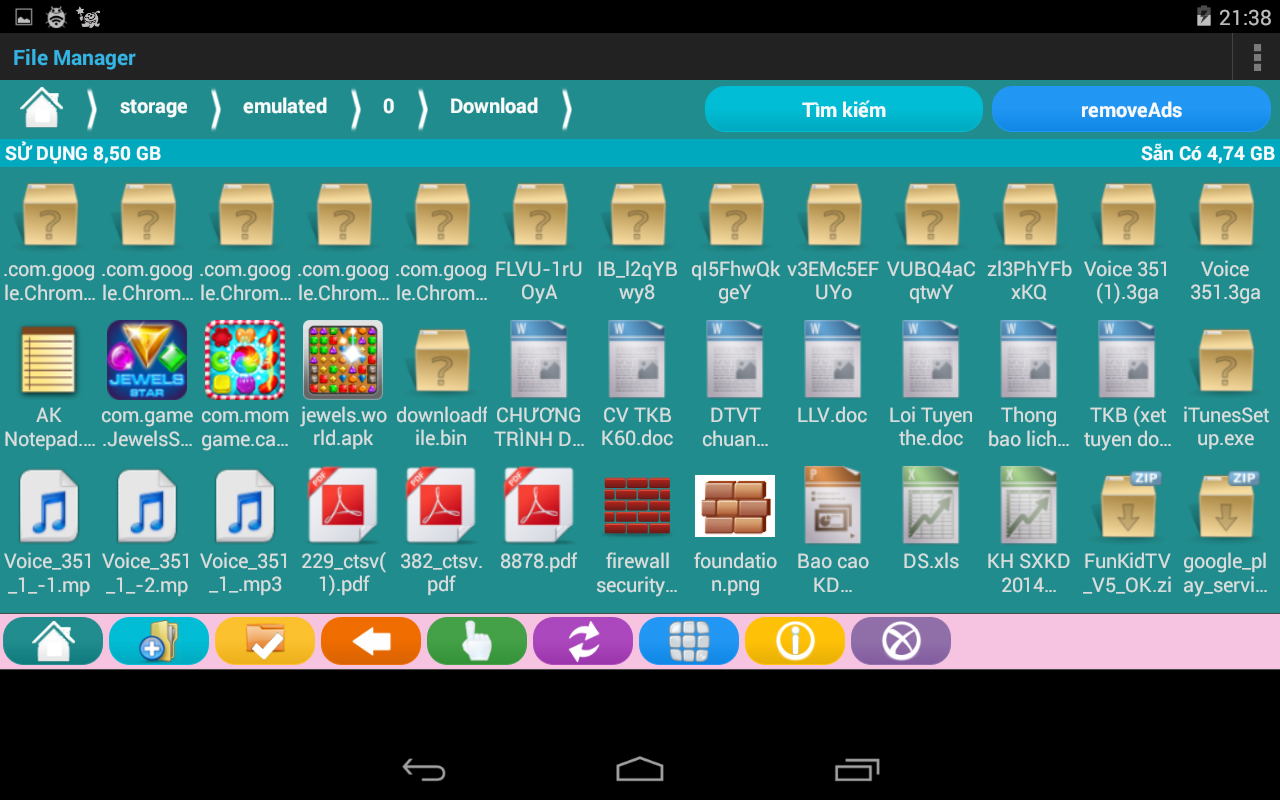Open the AK Notepad file
The height and width of the screenshot is (800, 1280).
pos(49,387)
